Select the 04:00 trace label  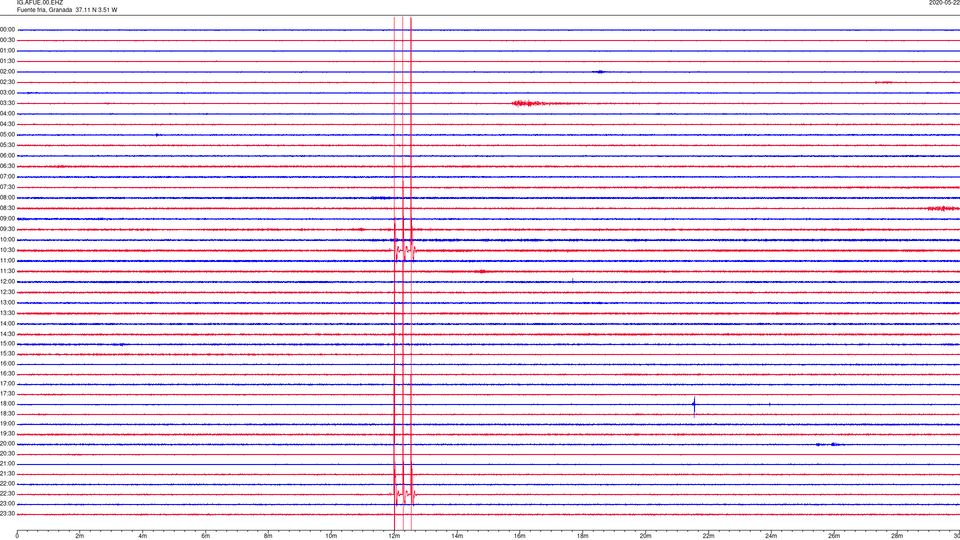coord(8,114)
